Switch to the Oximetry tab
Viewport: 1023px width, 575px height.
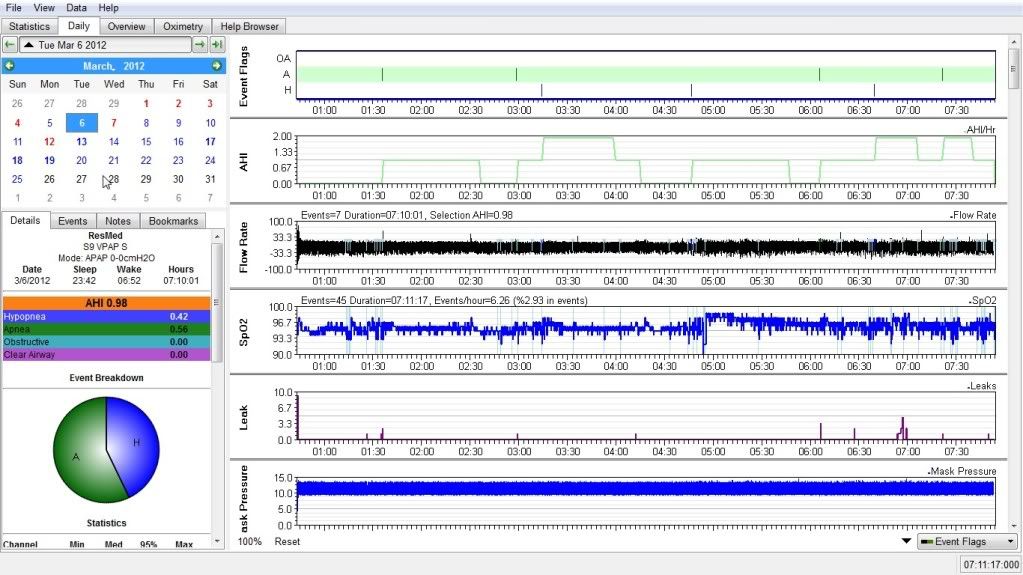pyautogui.click(x=182, y=26)
